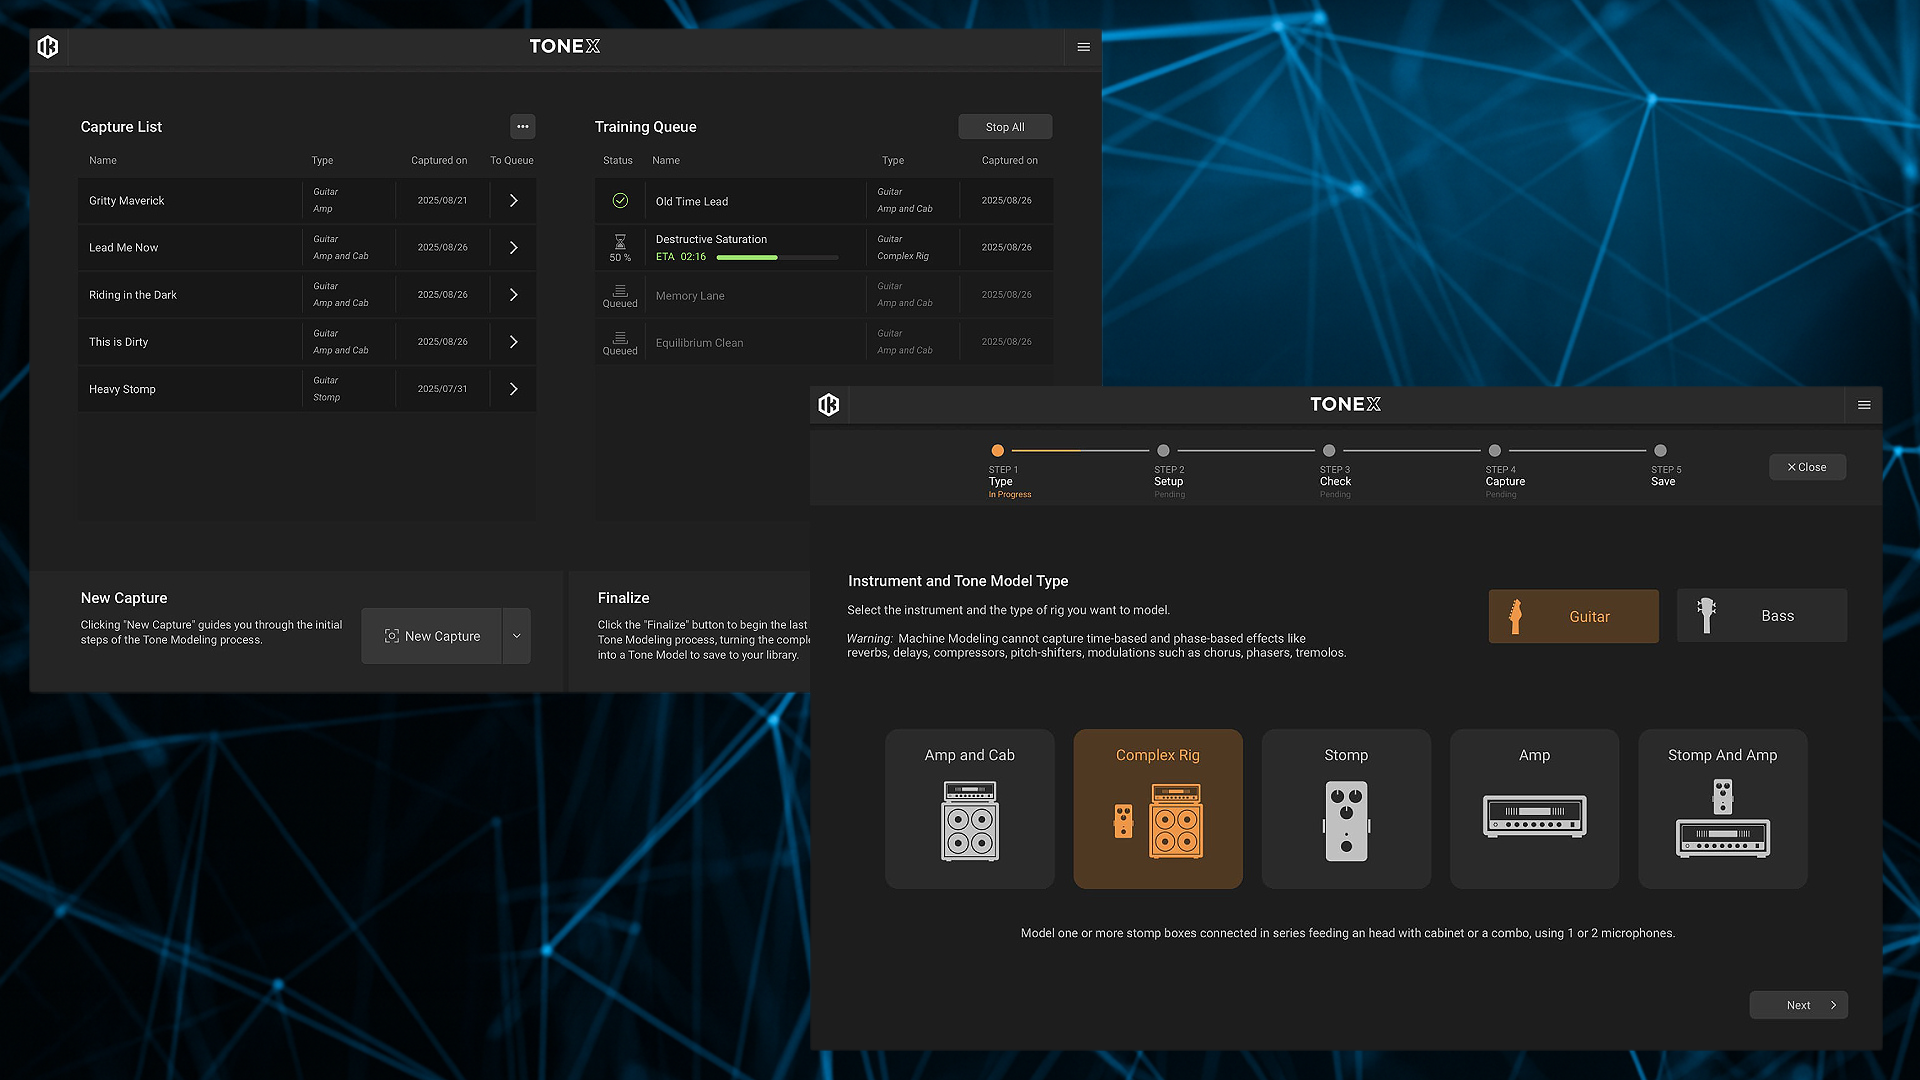Viewport: 1920px width, 1080px height.
Task: Expand the New Capture dropdown arrow
Action: (x=517, y=636)
